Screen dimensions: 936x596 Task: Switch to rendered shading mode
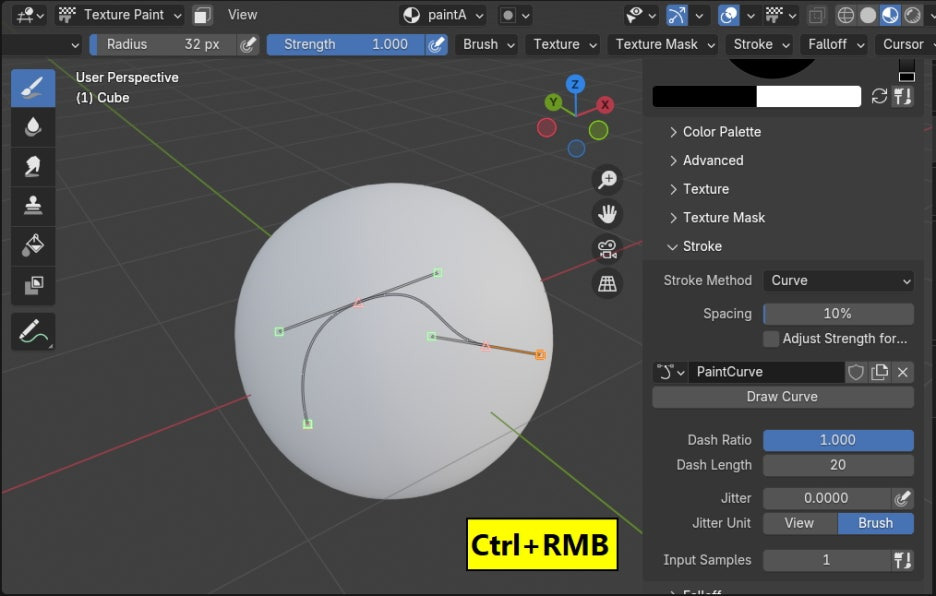912,15
